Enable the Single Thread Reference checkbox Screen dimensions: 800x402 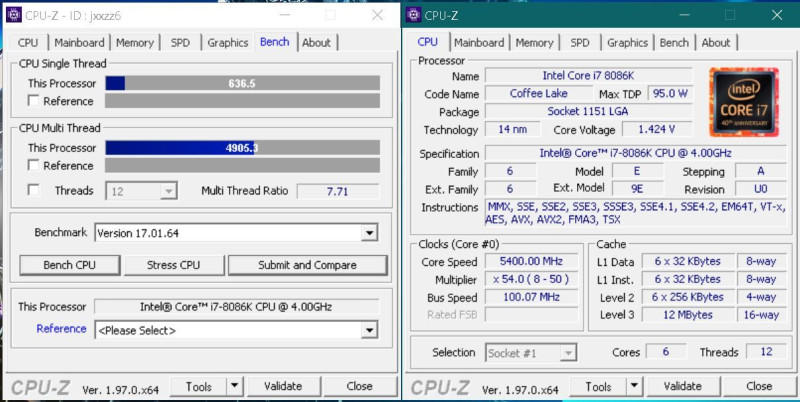[33, 101]
